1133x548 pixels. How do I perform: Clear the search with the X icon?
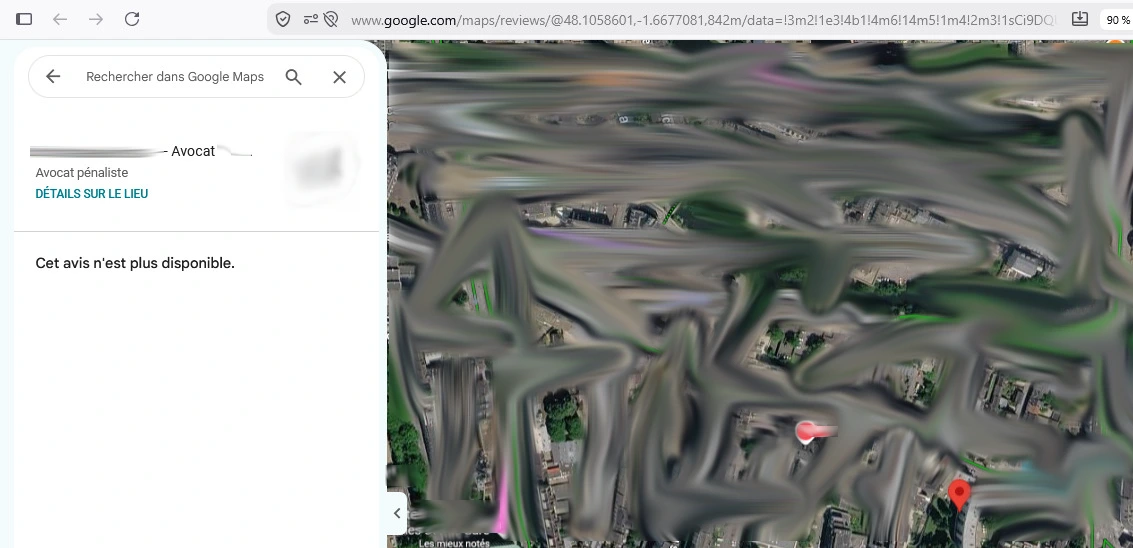pos(340,77)
